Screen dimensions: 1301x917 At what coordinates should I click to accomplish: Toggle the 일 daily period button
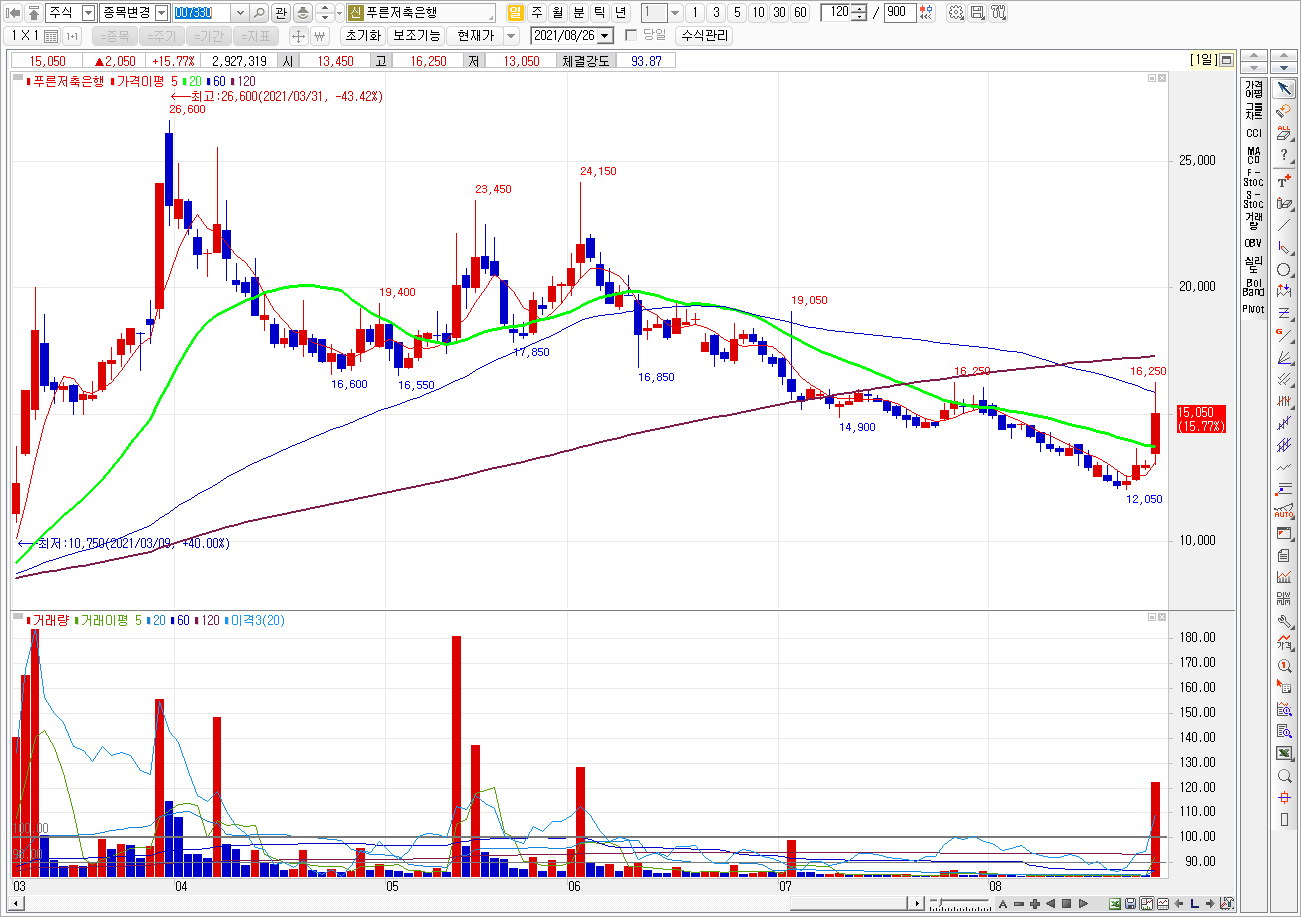coord(516,13)
